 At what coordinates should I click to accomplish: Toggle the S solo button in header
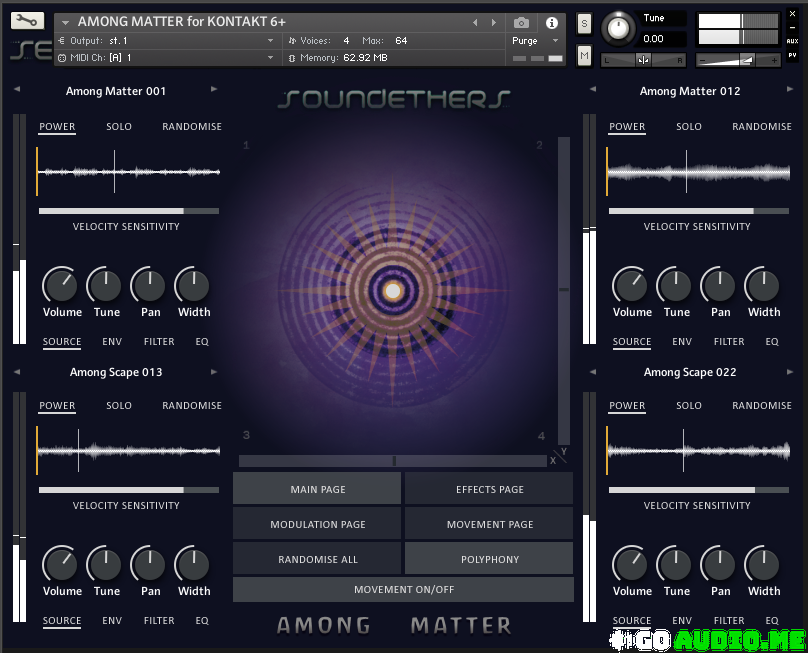584,24
